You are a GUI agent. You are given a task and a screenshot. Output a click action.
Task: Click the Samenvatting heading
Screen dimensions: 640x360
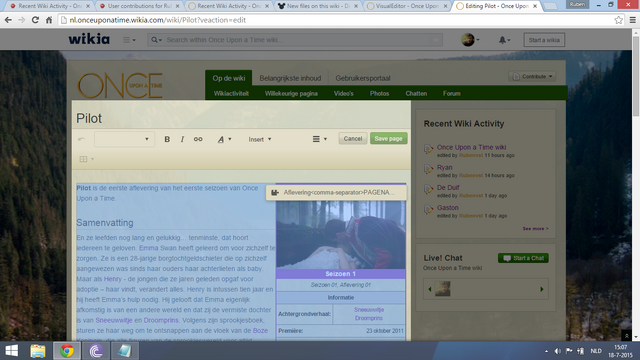tap(105, 223)
